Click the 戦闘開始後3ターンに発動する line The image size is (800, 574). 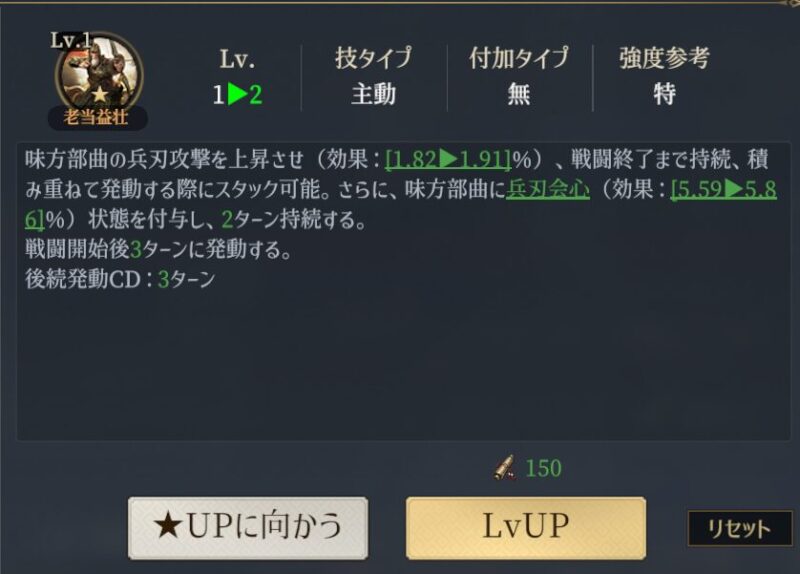[159, 249]
